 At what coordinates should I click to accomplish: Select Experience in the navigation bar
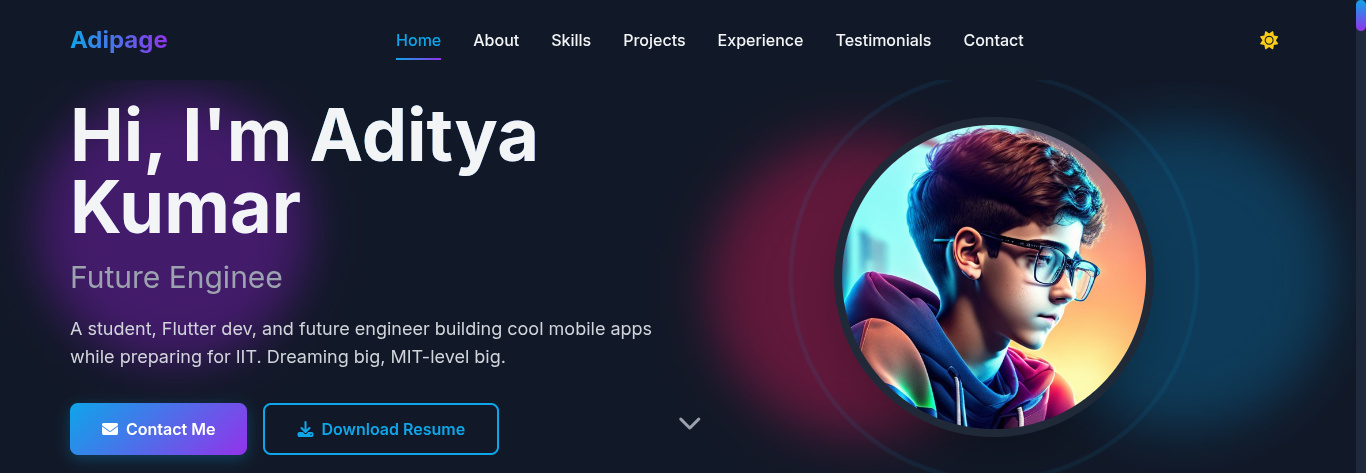tap(760, 40)
